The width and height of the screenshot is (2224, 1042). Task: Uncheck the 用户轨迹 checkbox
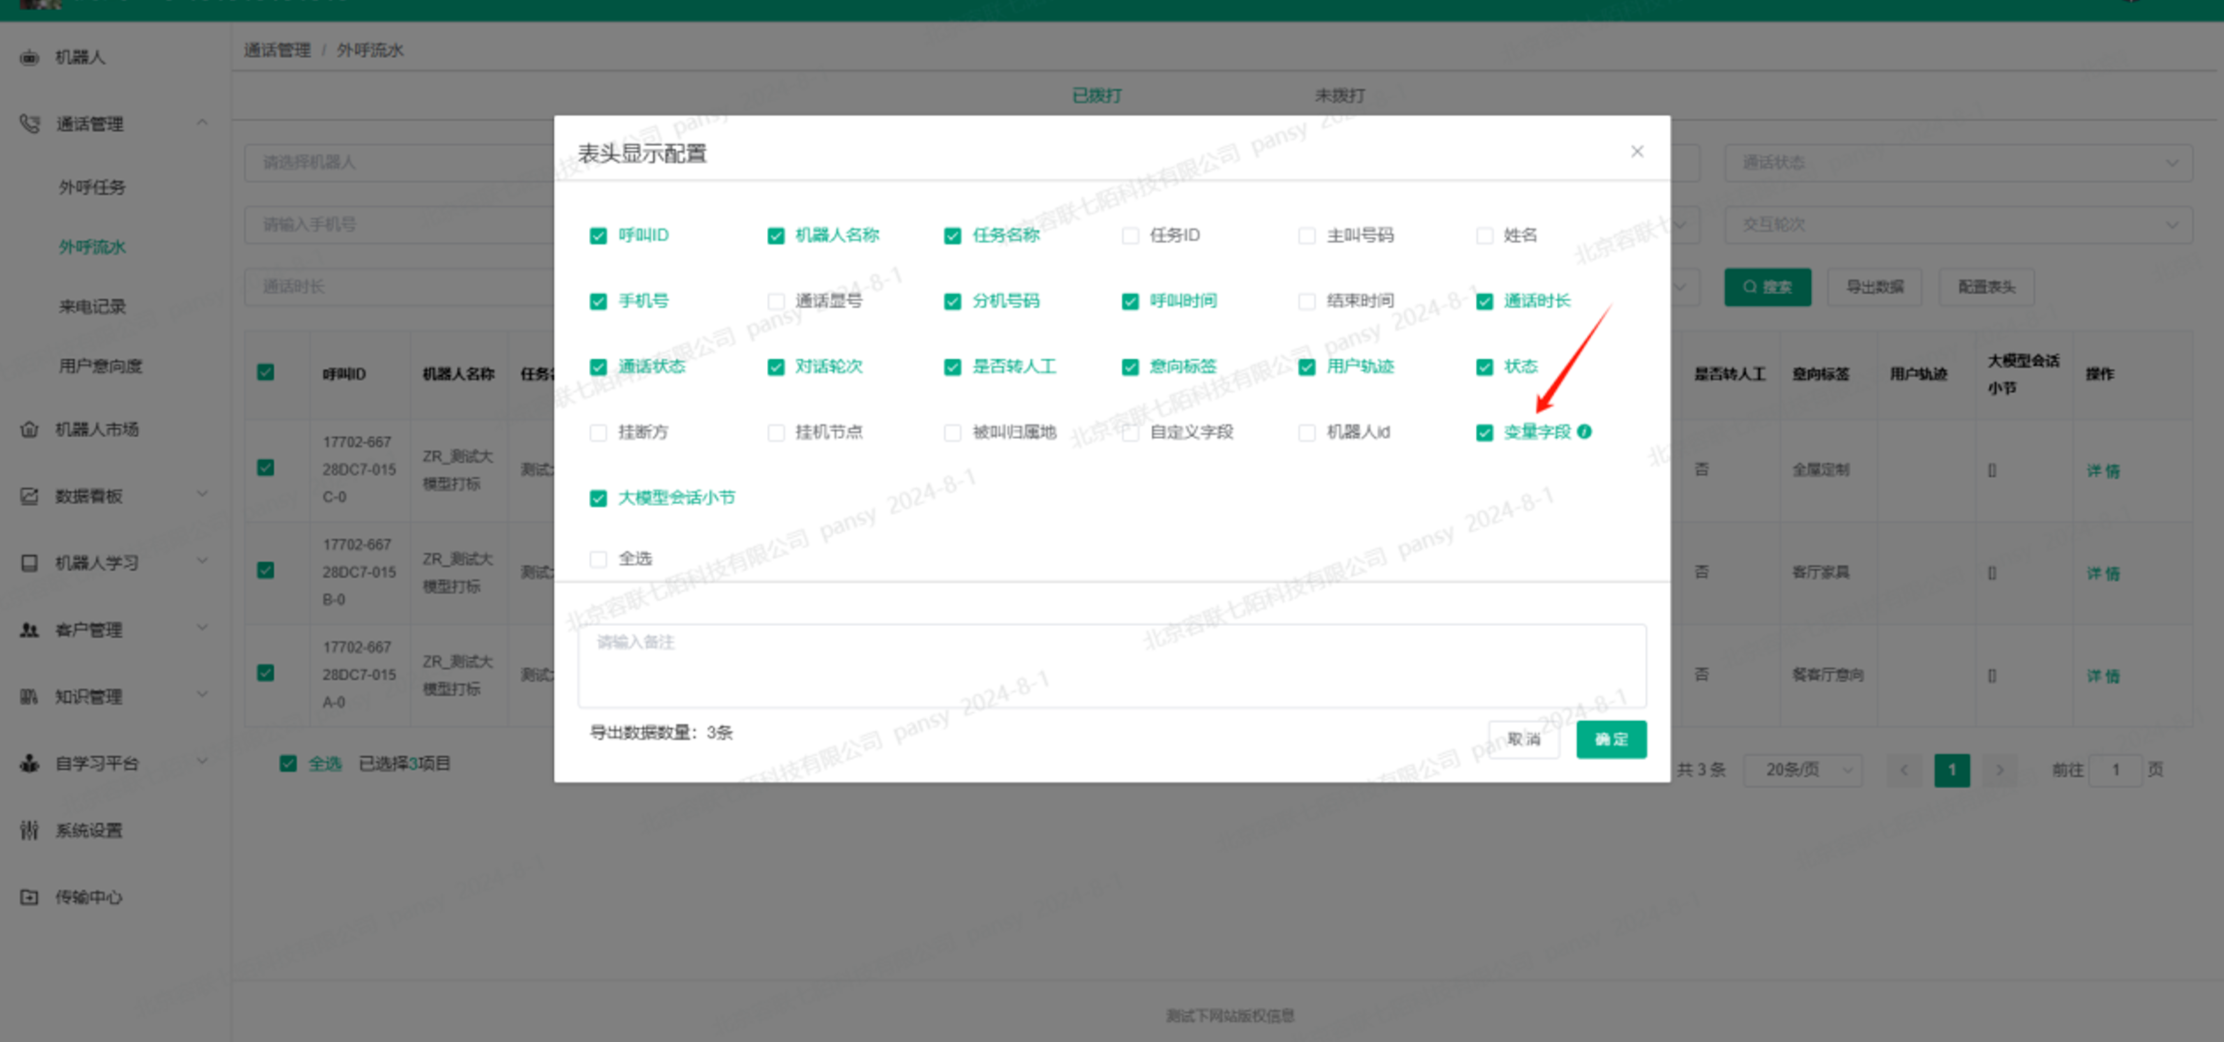(1307, 367)
